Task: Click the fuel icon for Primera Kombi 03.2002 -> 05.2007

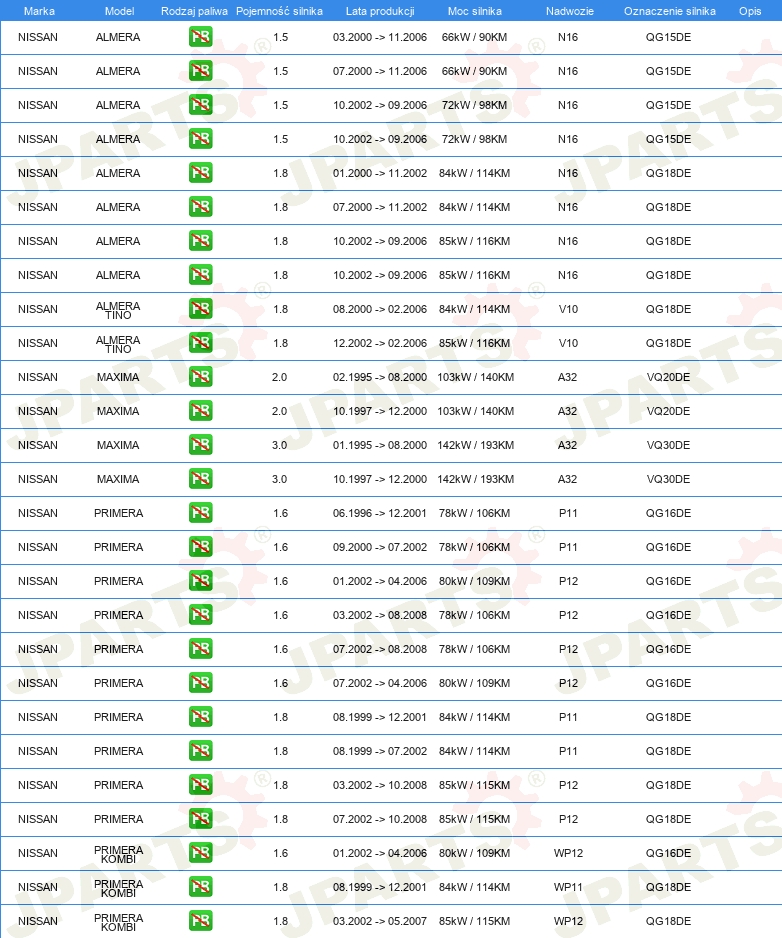Action: pyautogui.click(x=200, y=921)
